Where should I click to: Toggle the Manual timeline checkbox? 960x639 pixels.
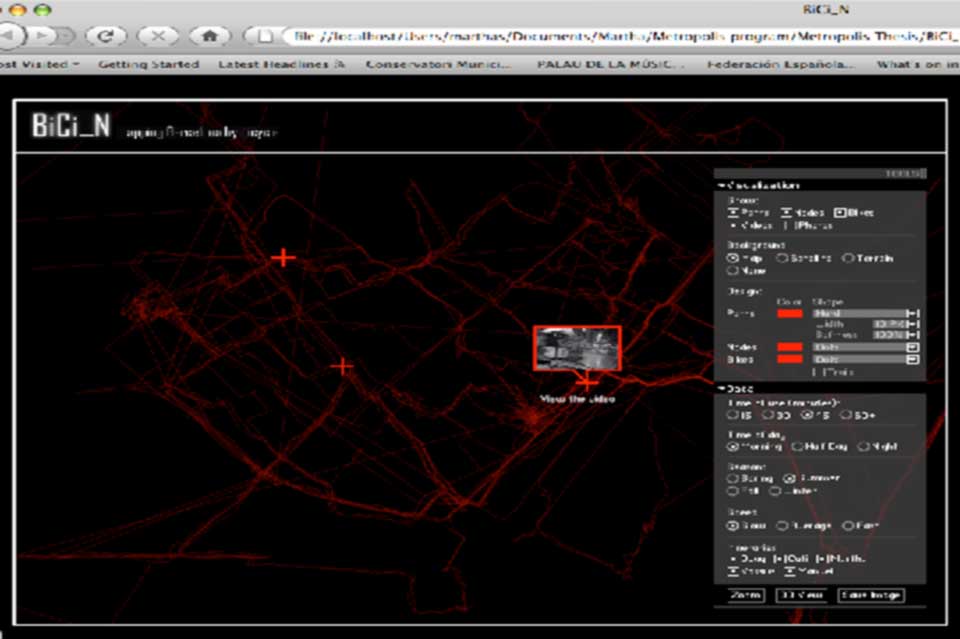790,571
